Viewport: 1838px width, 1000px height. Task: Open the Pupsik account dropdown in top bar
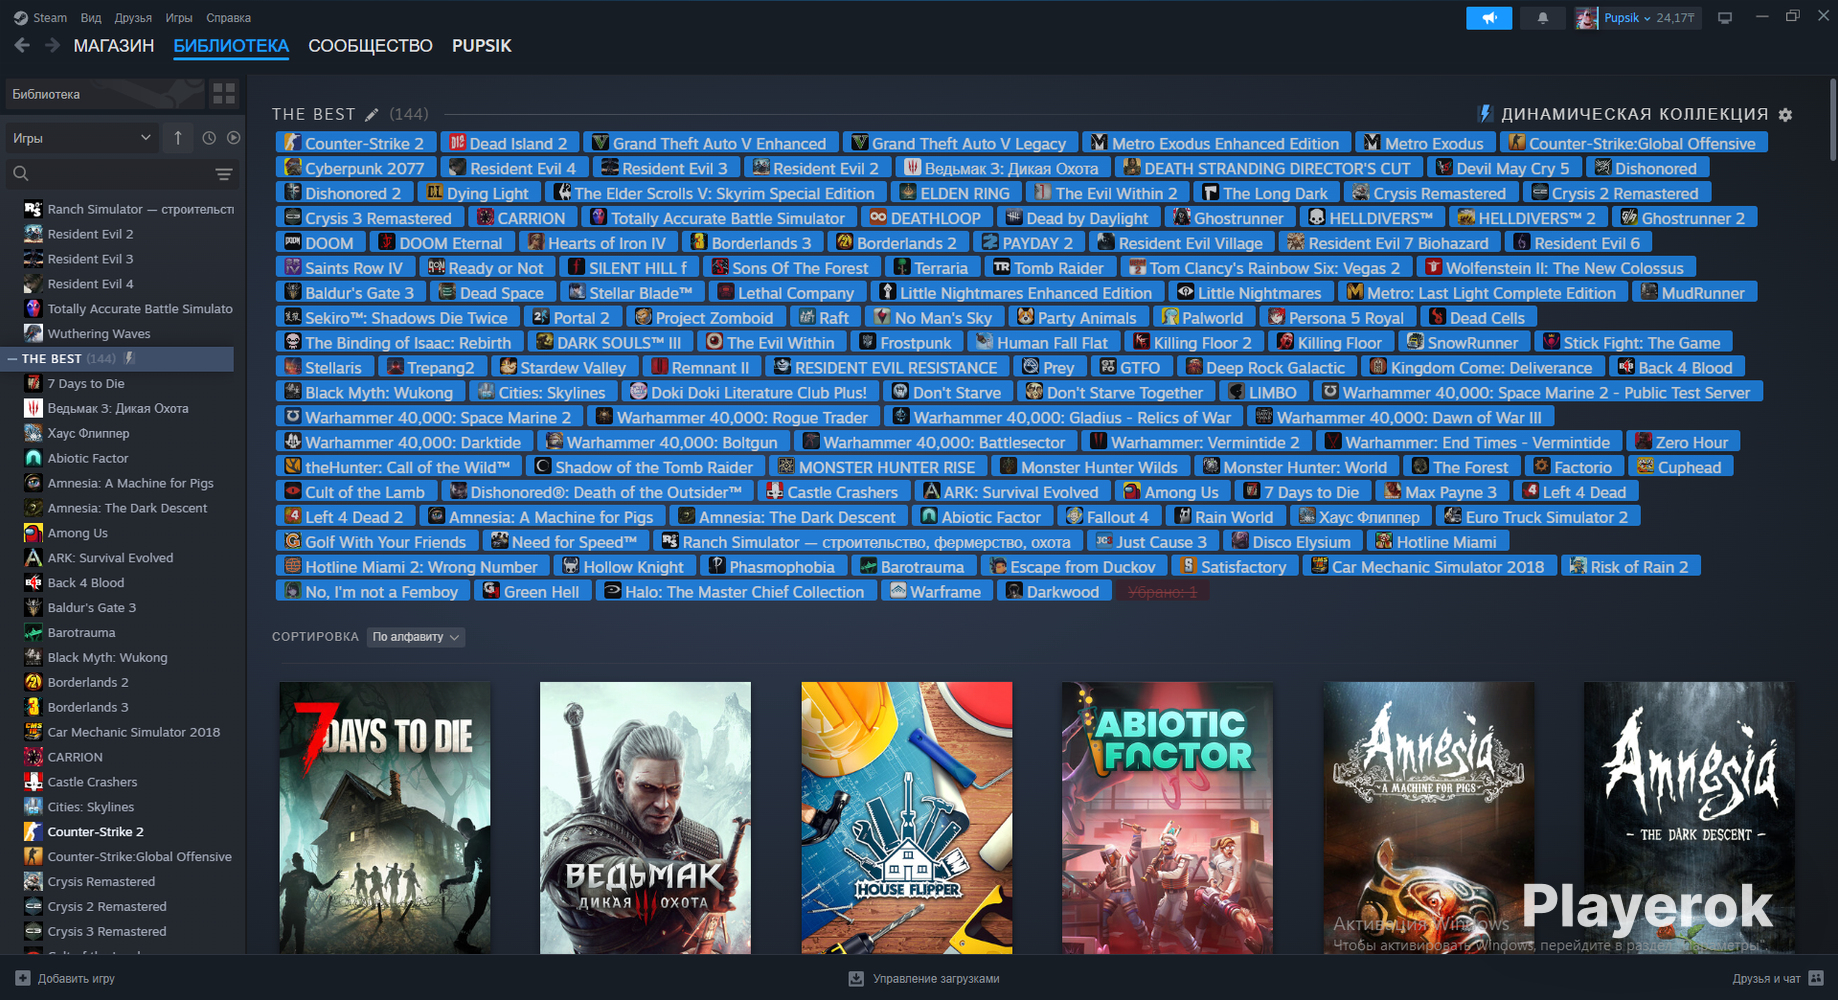click(1627, 18)
